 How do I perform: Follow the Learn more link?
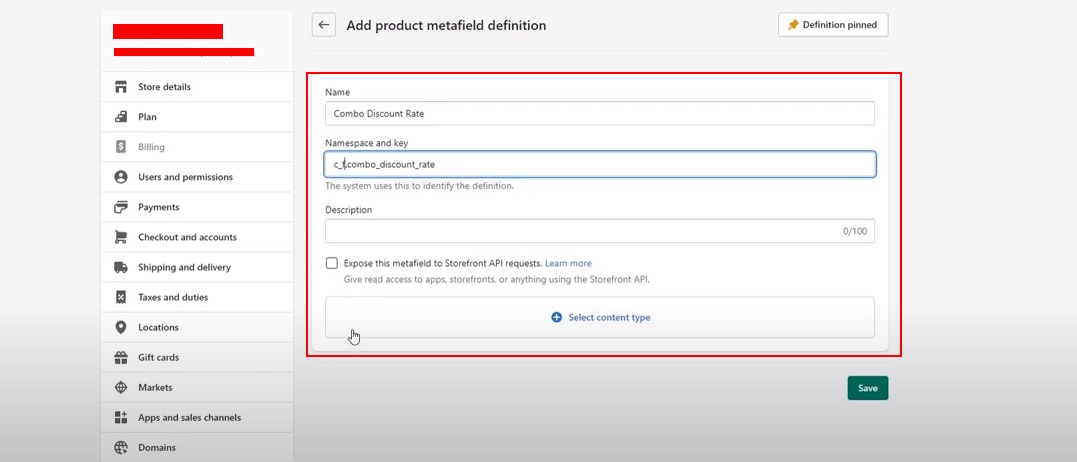click(x=568, y=263)
